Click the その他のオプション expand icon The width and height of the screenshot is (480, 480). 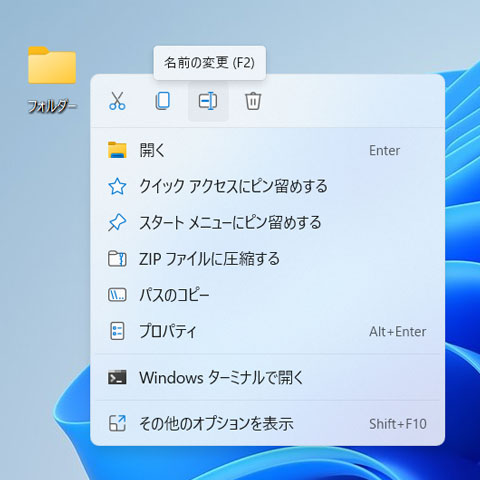[117, 423]
